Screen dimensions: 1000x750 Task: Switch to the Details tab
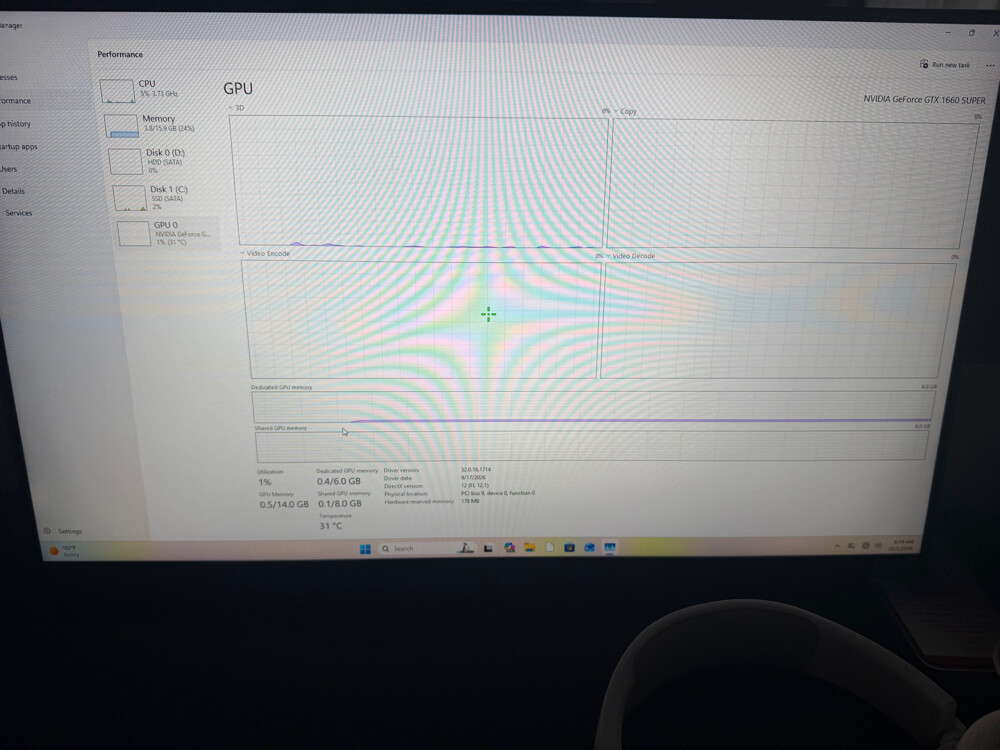coord(13,191)
